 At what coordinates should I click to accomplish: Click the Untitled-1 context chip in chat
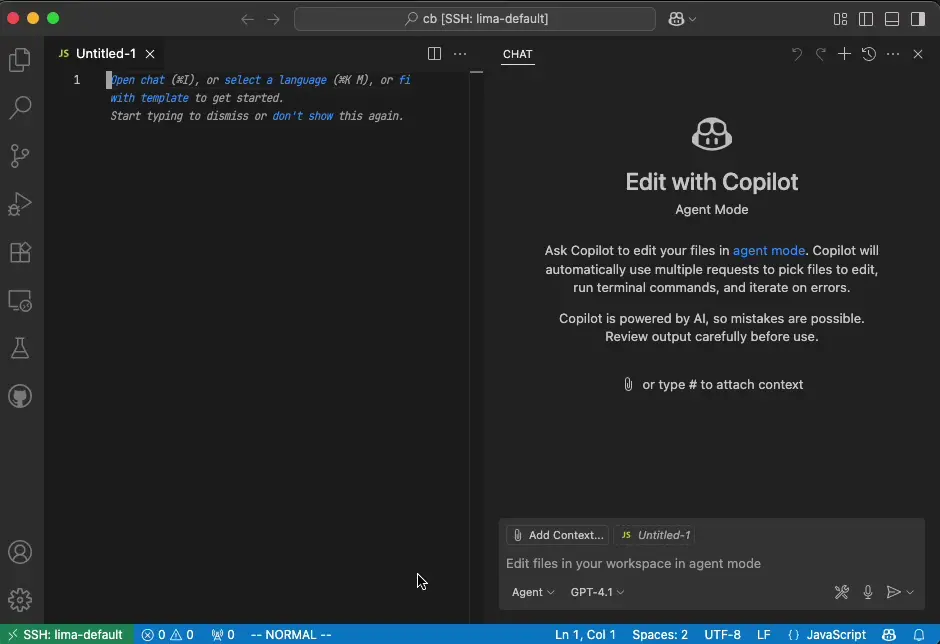655,535
